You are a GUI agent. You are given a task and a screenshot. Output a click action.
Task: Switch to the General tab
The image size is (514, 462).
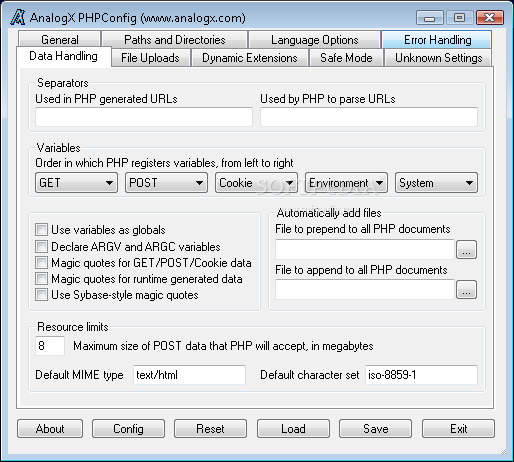[x=60, y=40]
